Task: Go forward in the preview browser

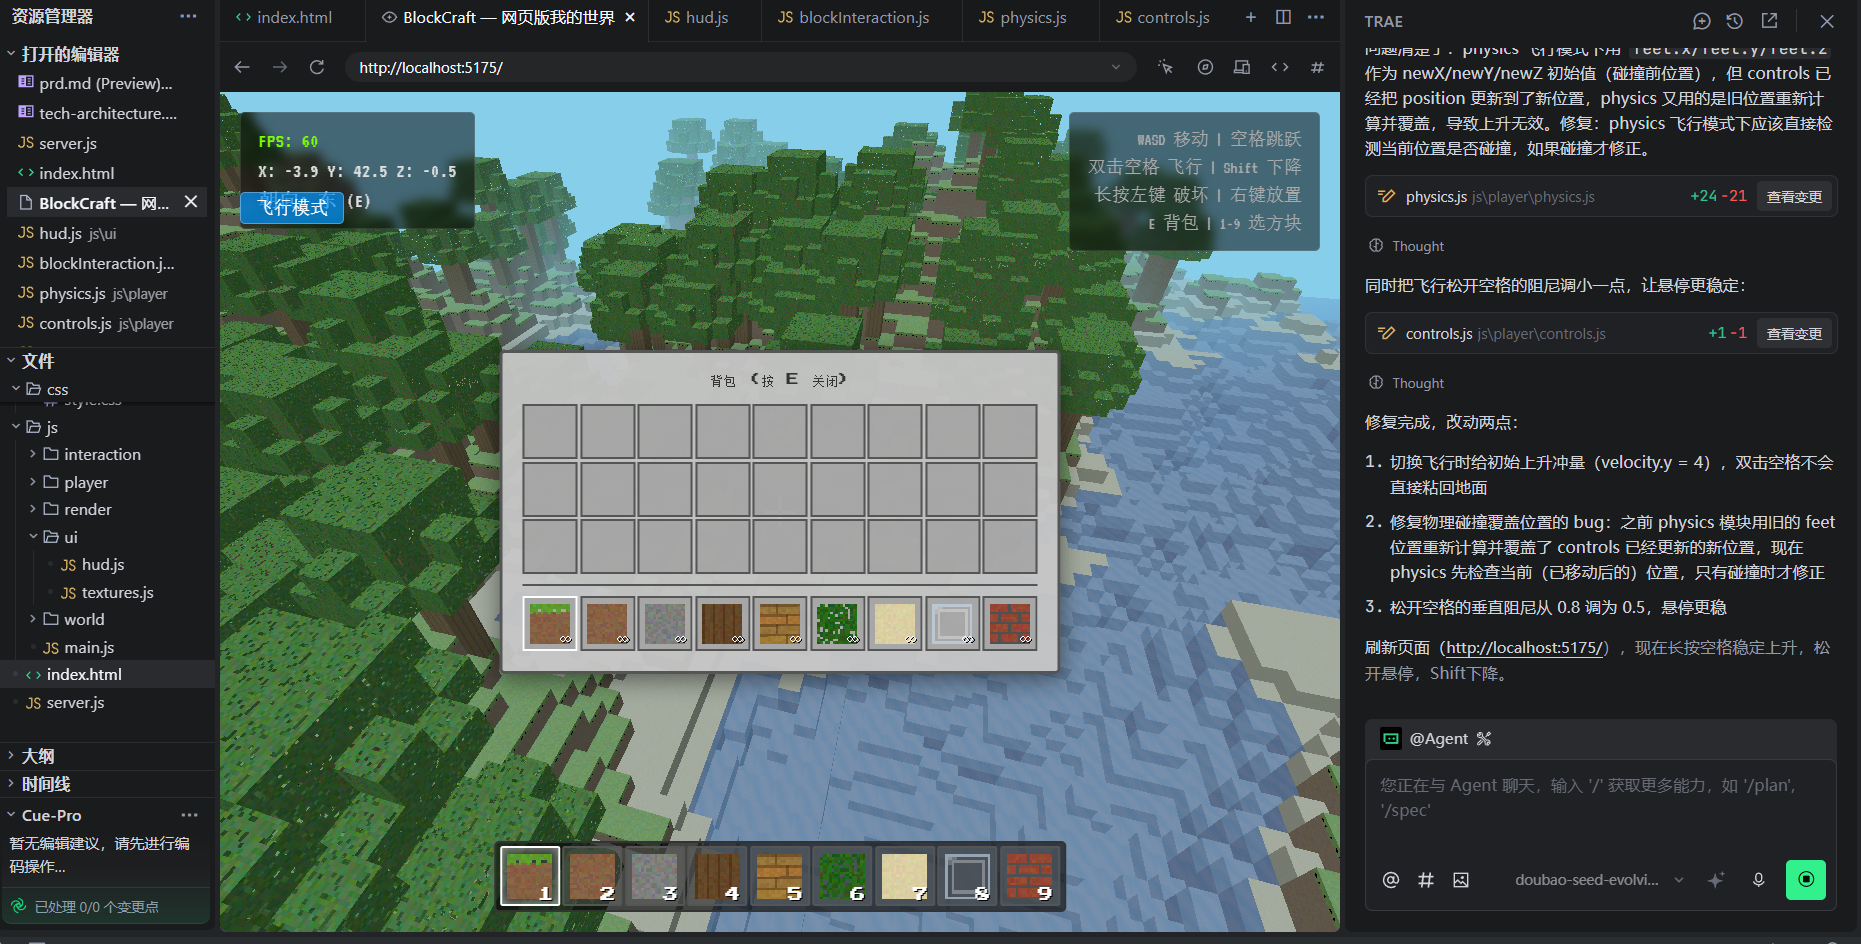Action: click(x=280, y=67)
